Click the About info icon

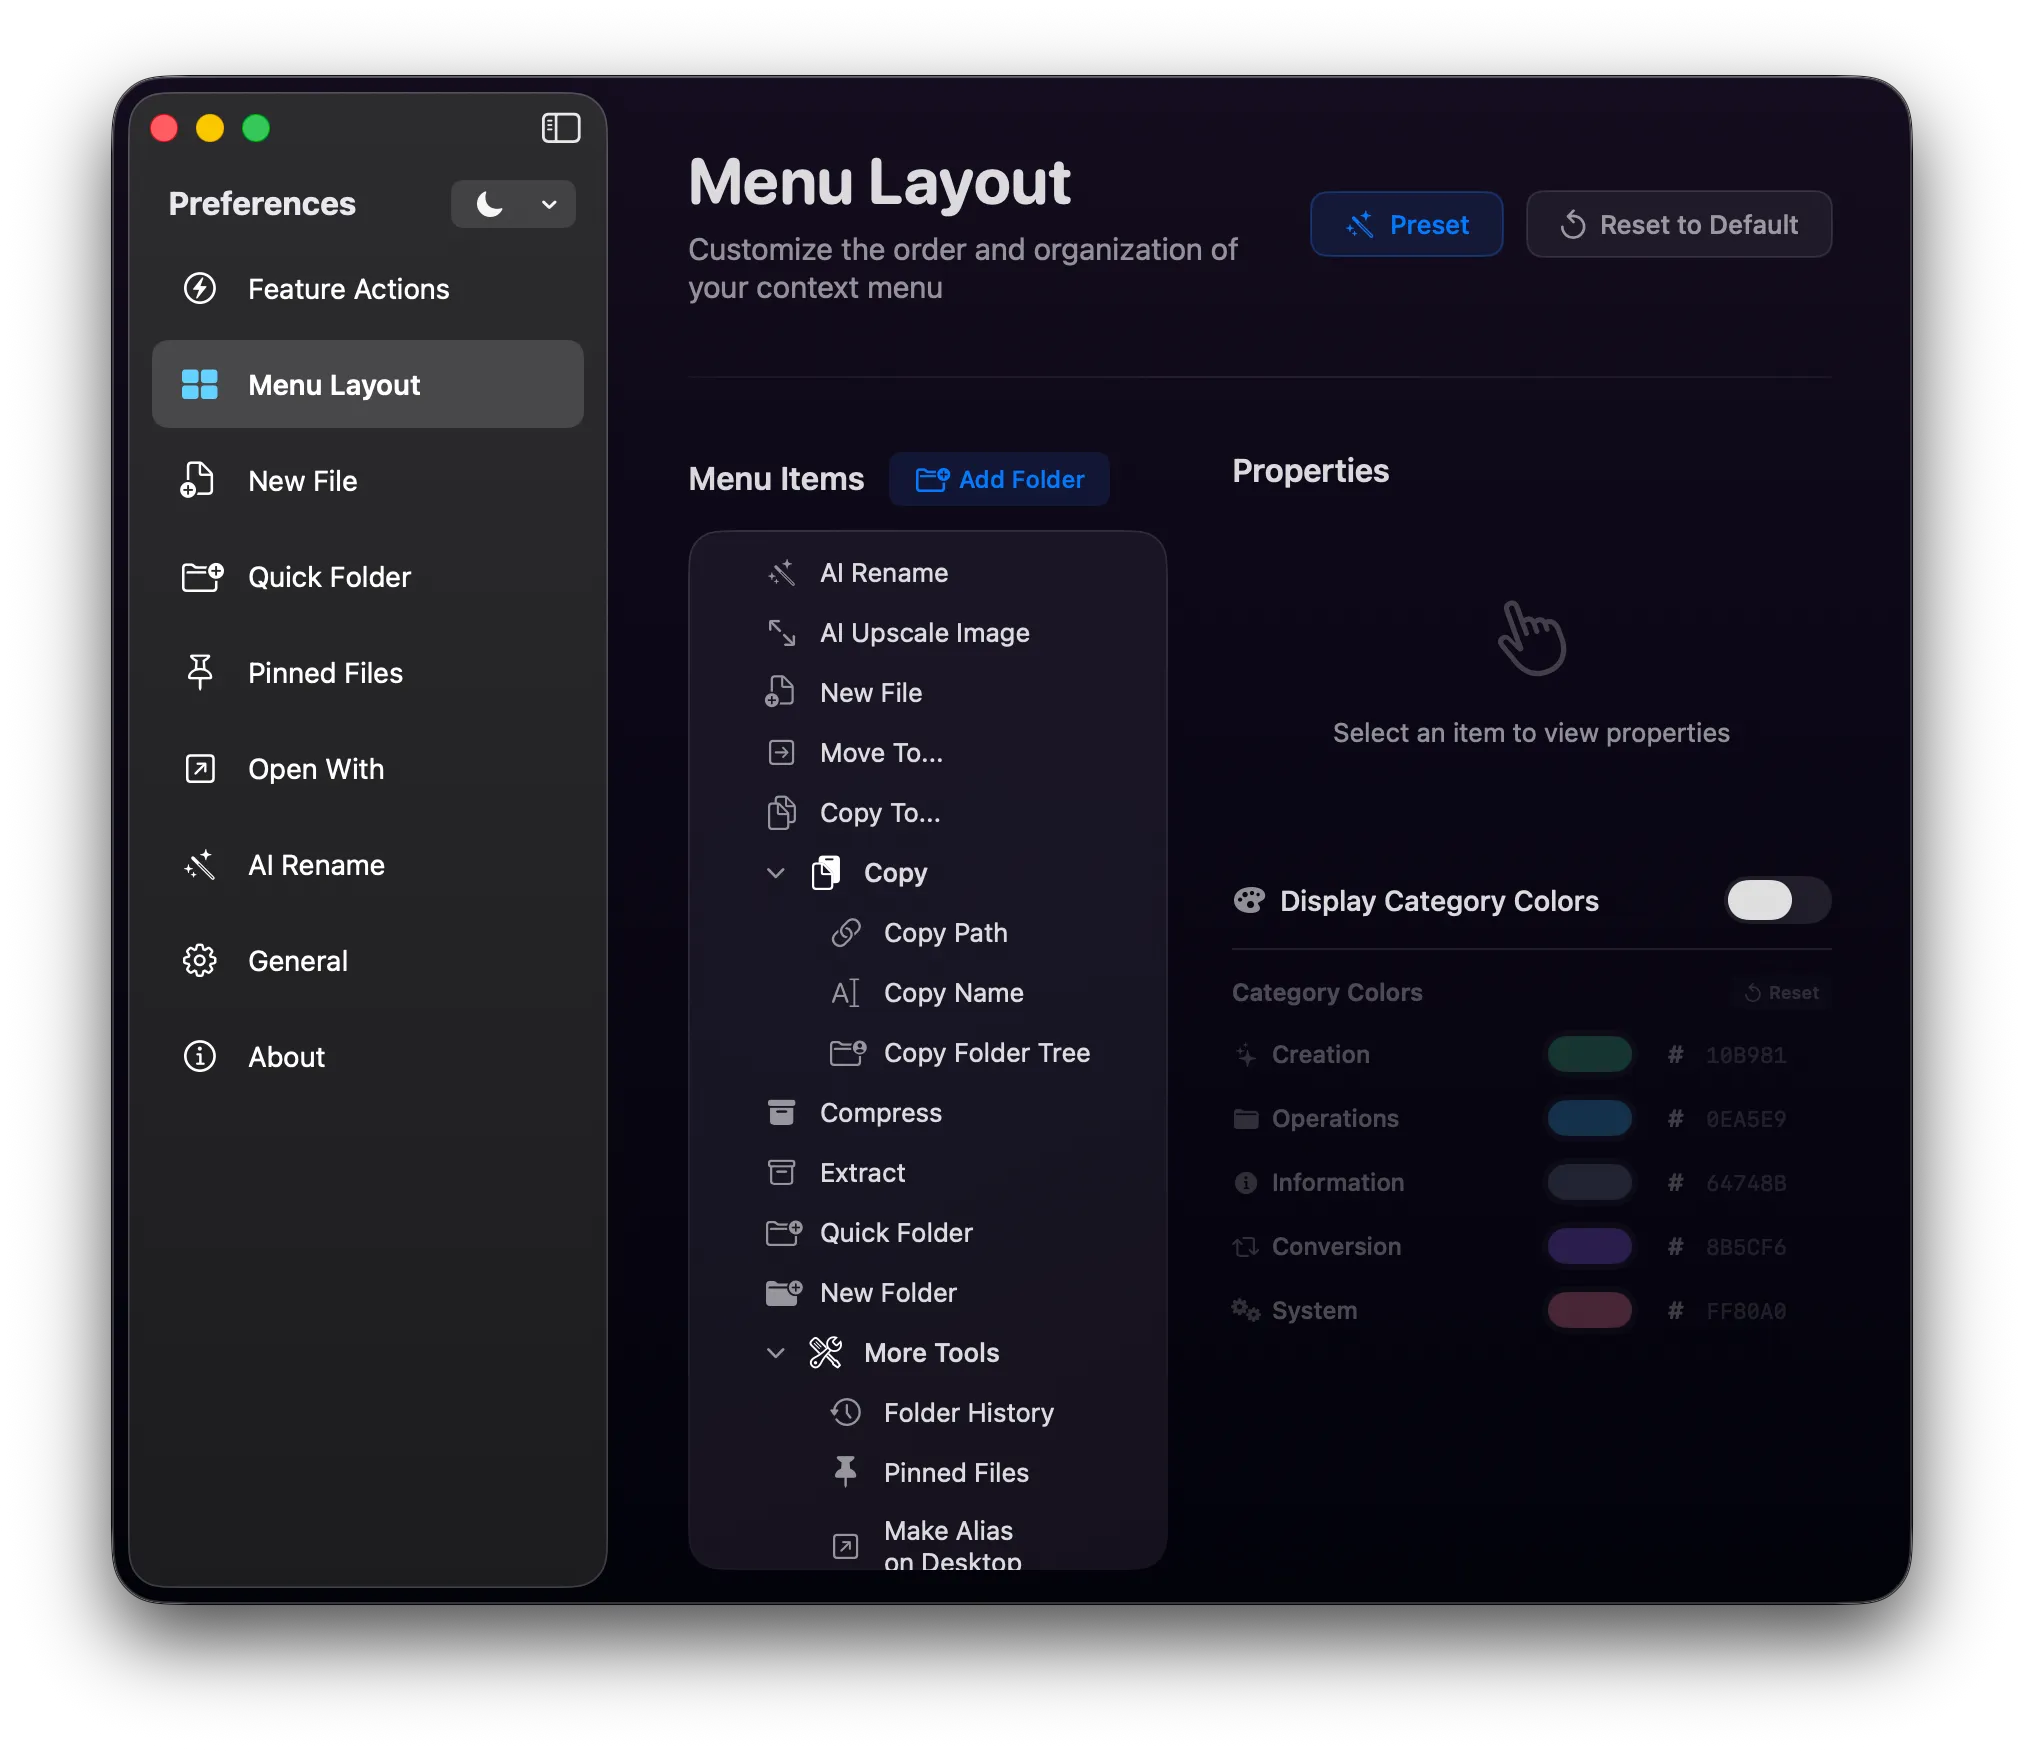tap(200, 1057)
